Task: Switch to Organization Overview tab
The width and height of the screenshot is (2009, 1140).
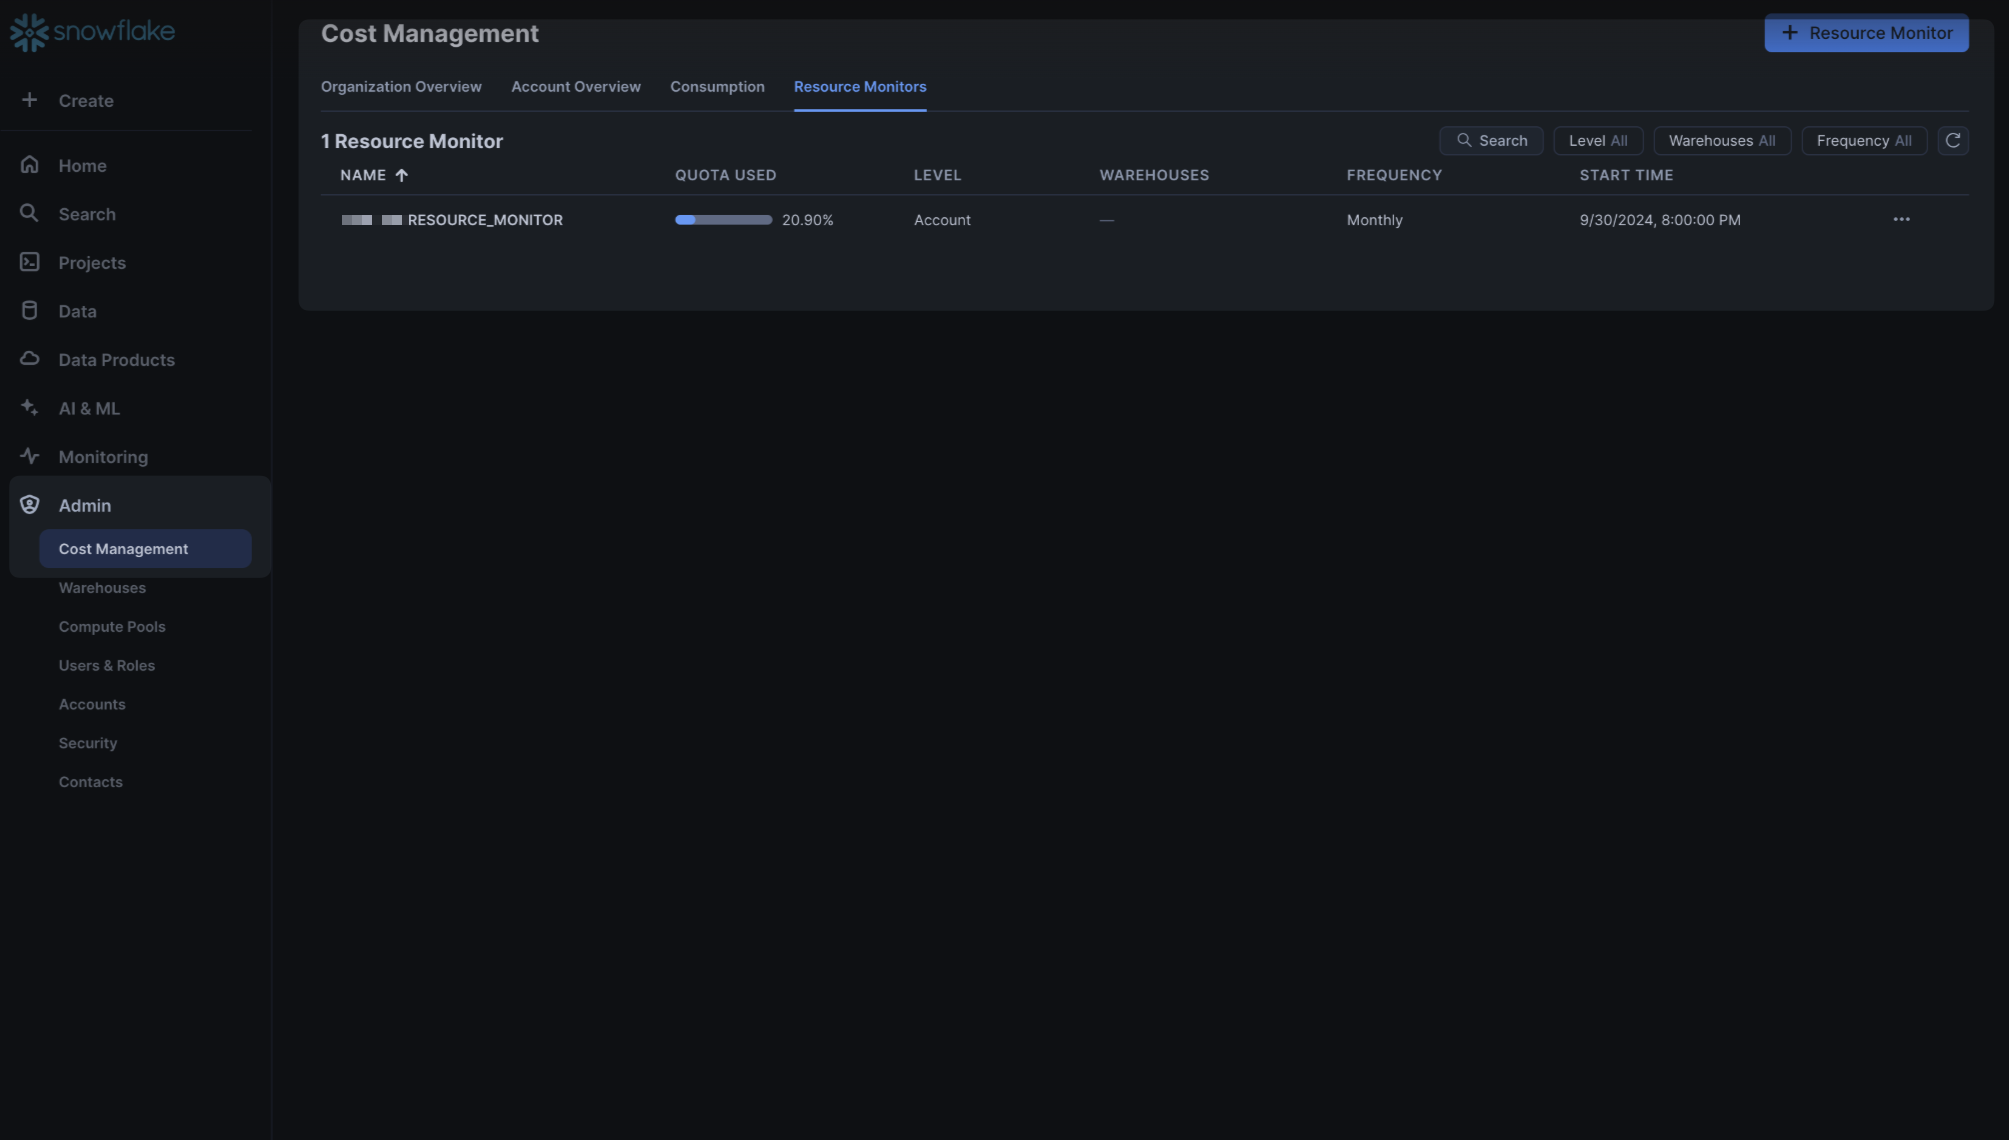Action: coord(401,87)
